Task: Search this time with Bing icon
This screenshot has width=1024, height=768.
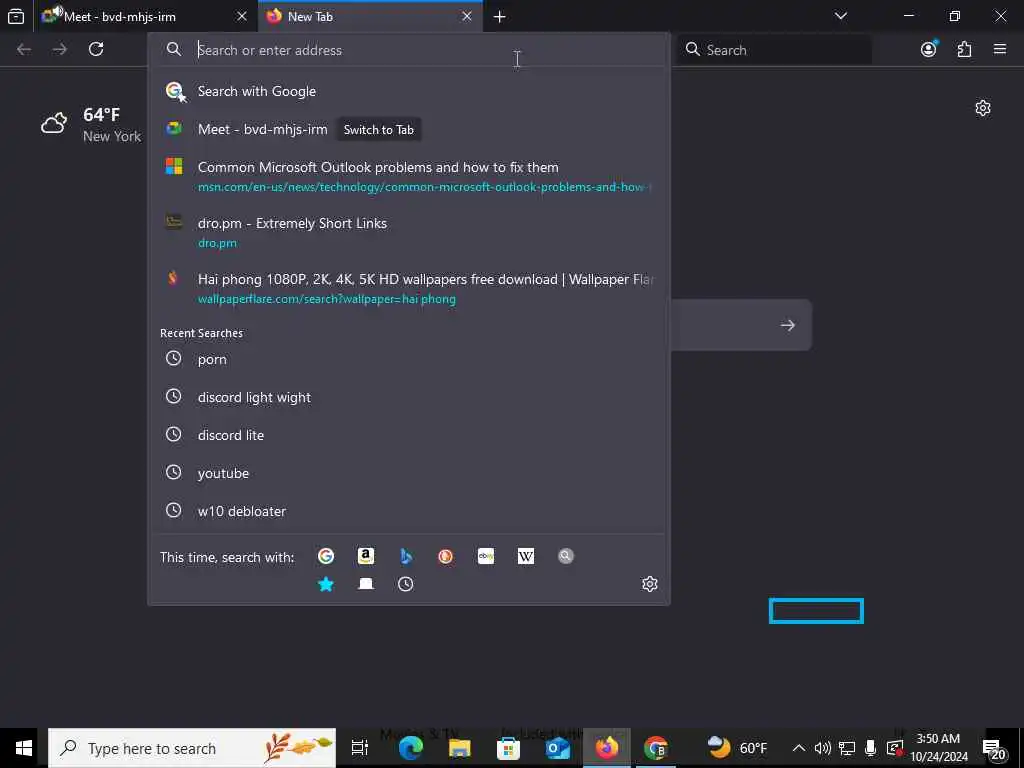Action: coord(406,556)
